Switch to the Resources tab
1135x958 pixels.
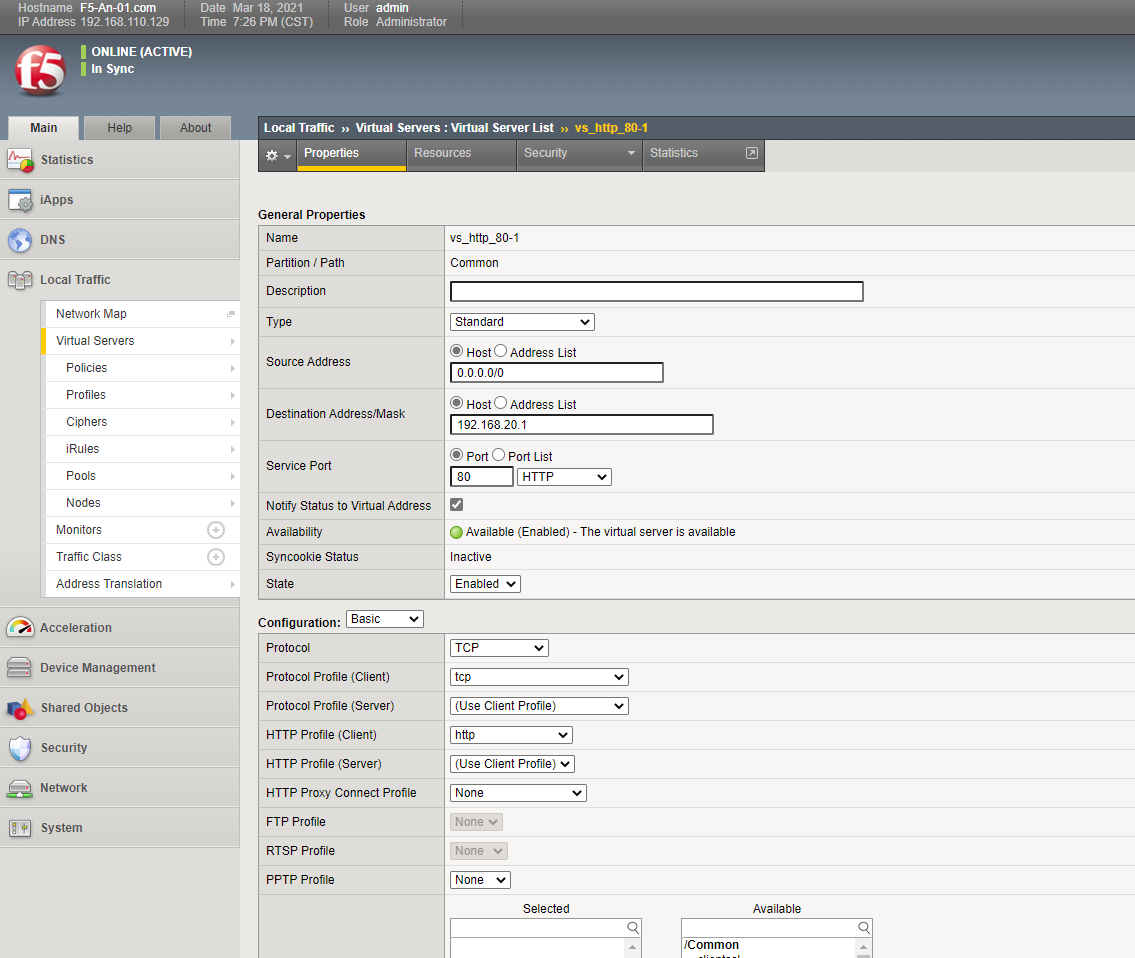[442, 153]
